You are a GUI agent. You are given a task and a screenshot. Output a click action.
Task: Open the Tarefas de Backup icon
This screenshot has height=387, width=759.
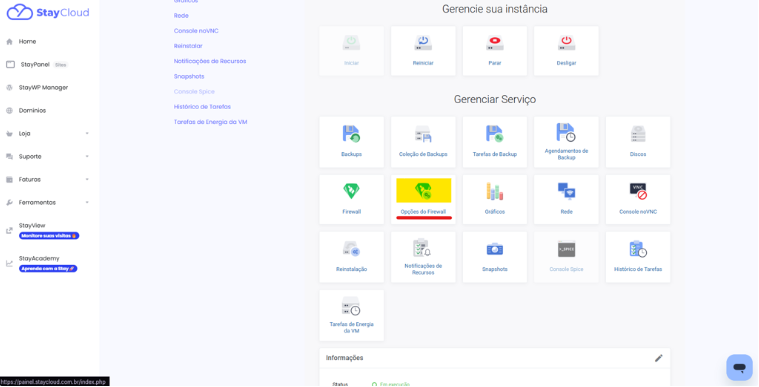(x=495, y=134)
